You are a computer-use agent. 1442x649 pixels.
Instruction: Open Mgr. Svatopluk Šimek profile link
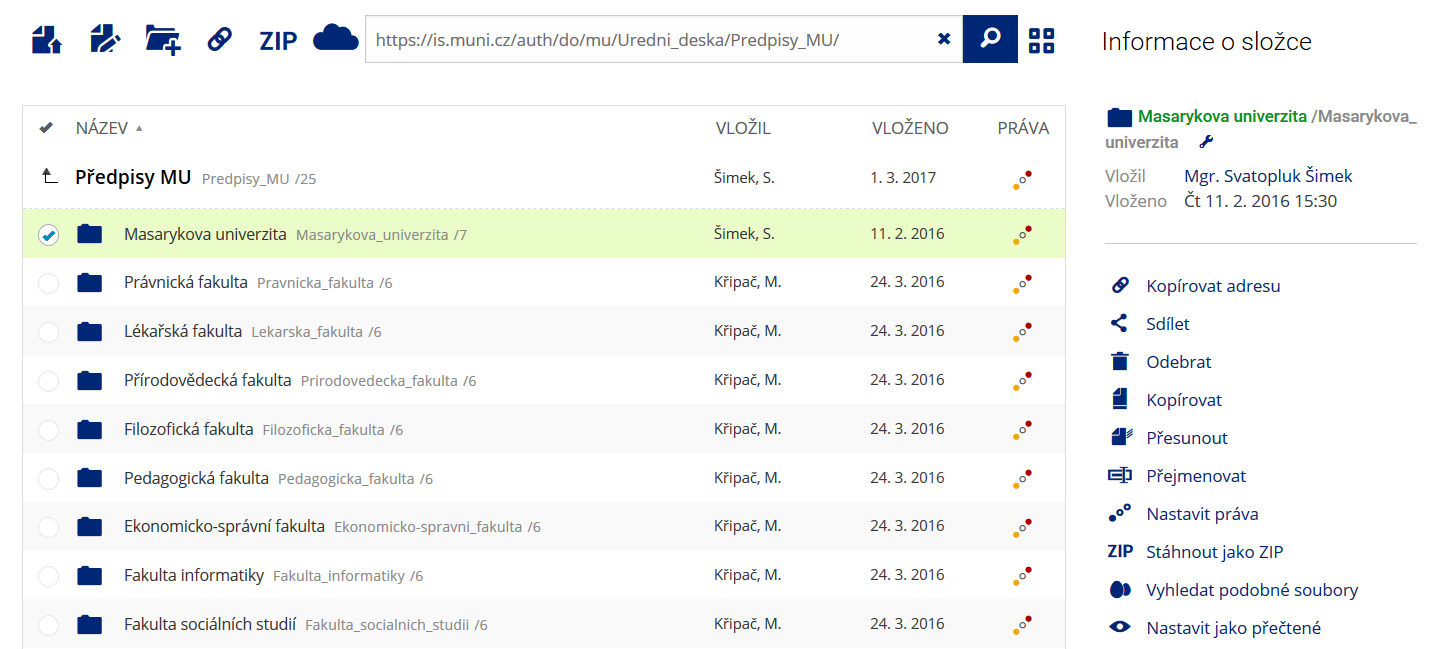pos(1268,176)
